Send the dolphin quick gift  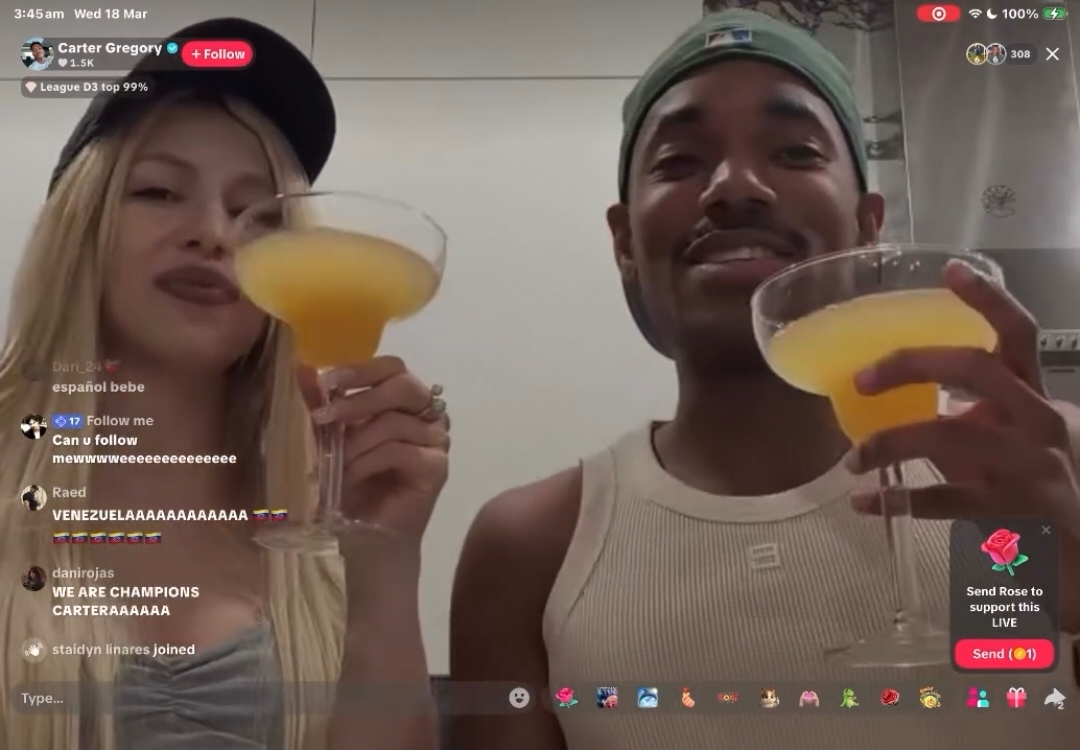647,698
